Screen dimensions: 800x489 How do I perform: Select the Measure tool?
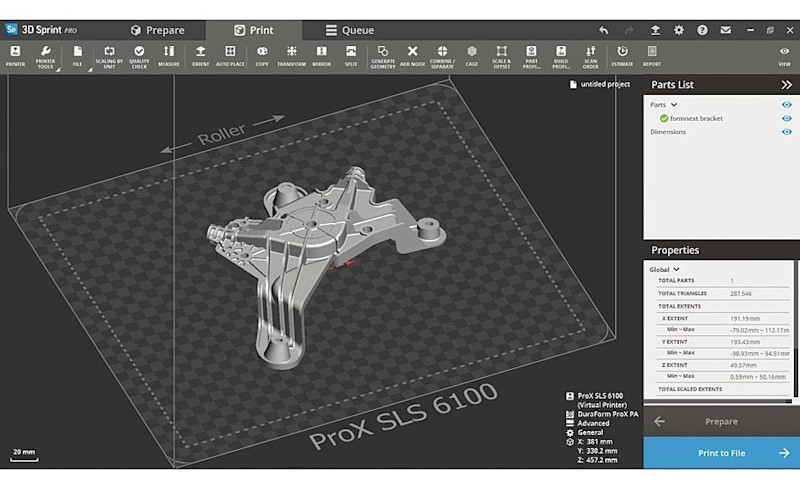(x=168, y=56)
